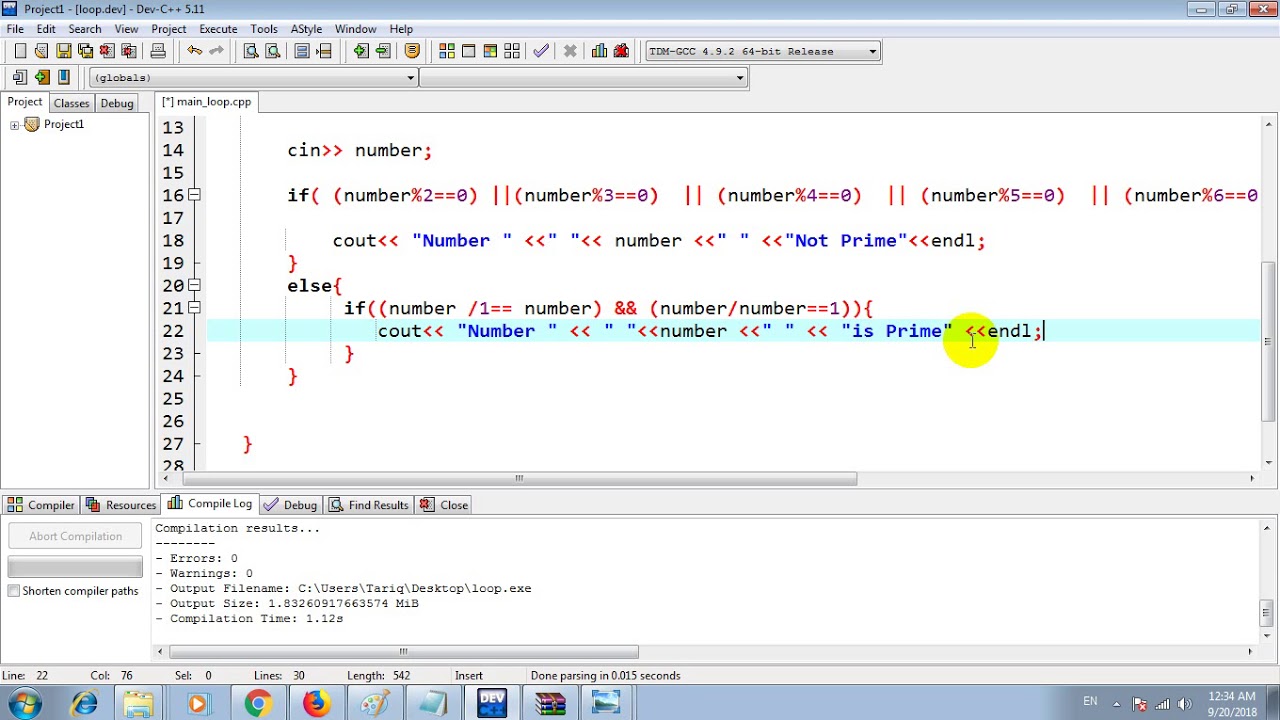1280x720 pixels.
Task: Click the Close All files toolbar icon
Action: pos(129,51)
